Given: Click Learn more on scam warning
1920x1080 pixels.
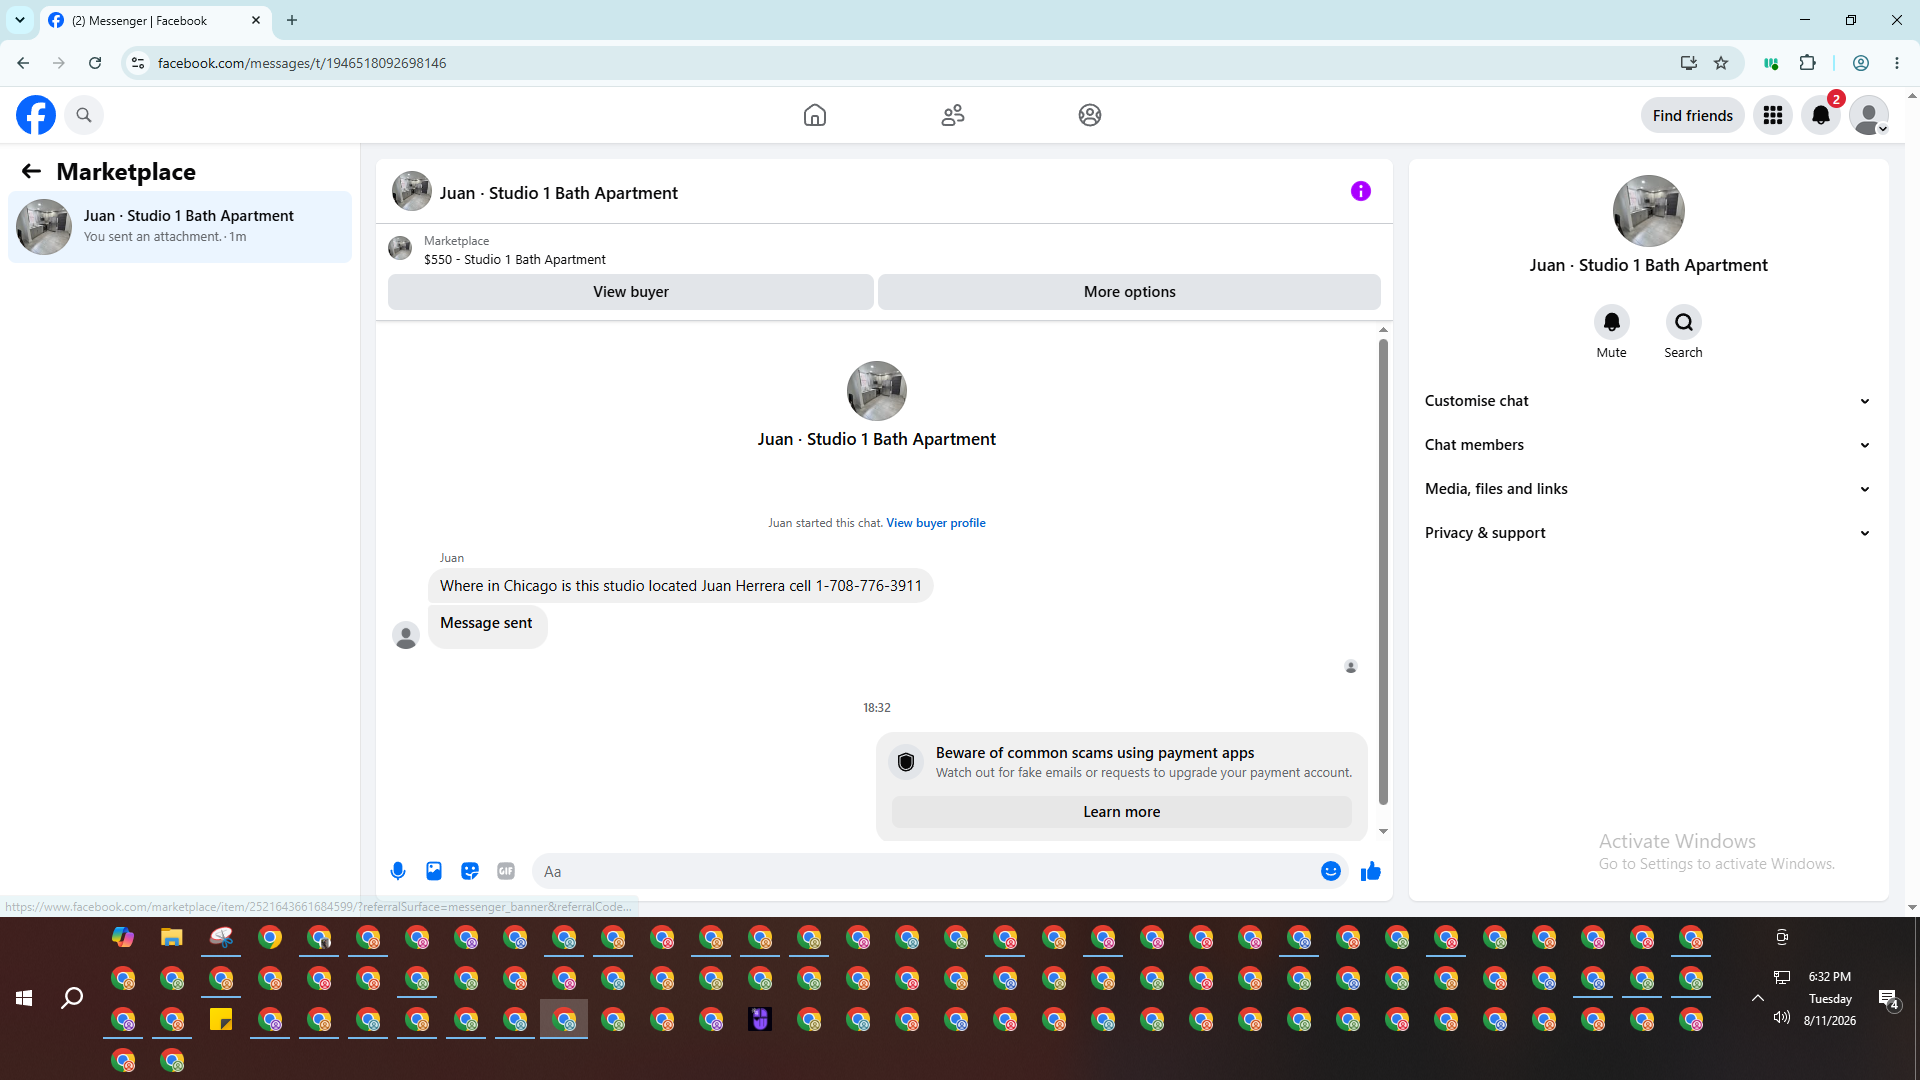Looking at the screenshot, I should click(1121, 812).
